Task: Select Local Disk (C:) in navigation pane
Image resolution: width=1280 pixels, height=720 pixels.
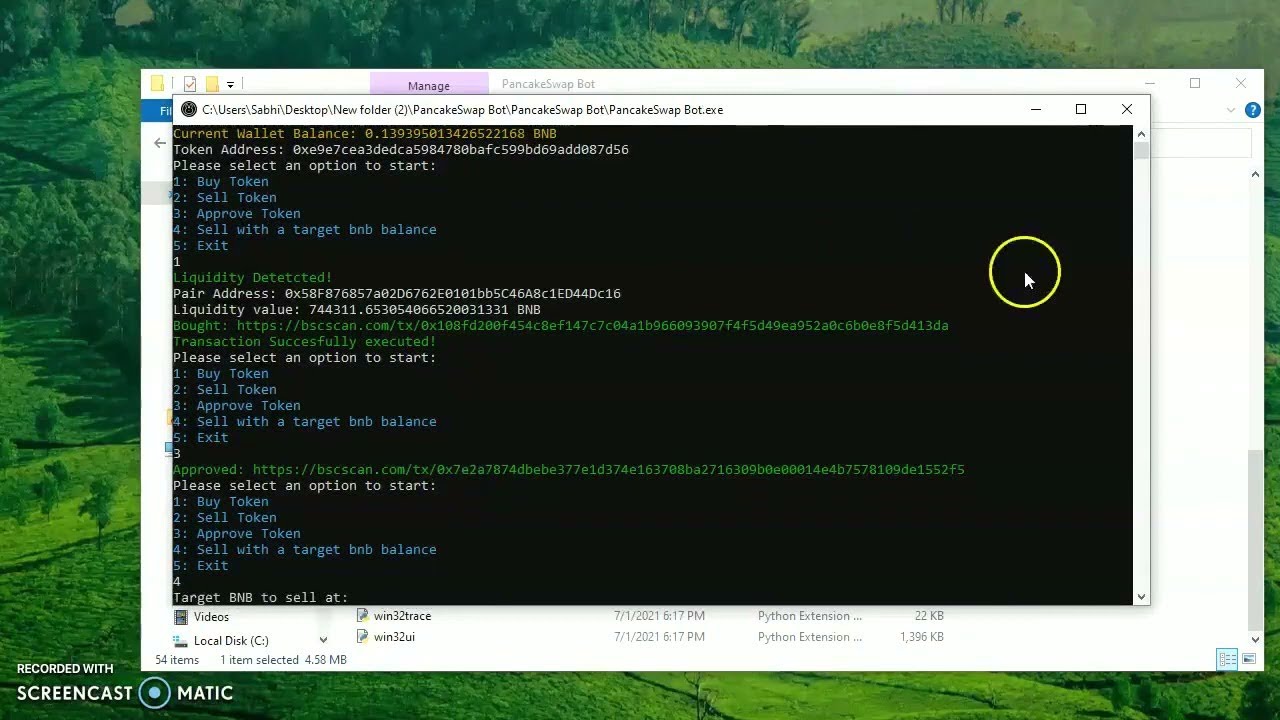Action: 231,641
